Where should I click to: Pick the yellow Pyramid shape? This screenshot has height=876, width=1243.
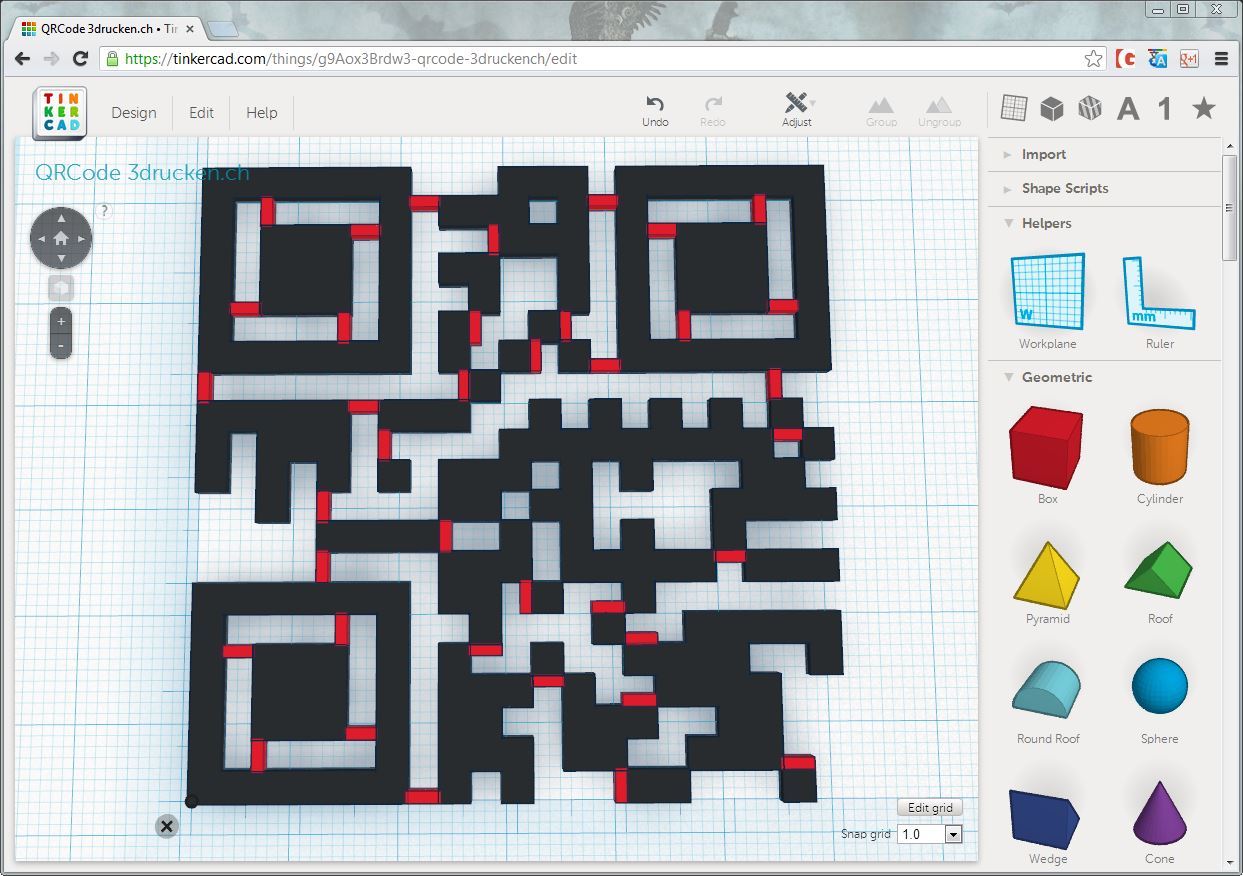point(1047,573)
